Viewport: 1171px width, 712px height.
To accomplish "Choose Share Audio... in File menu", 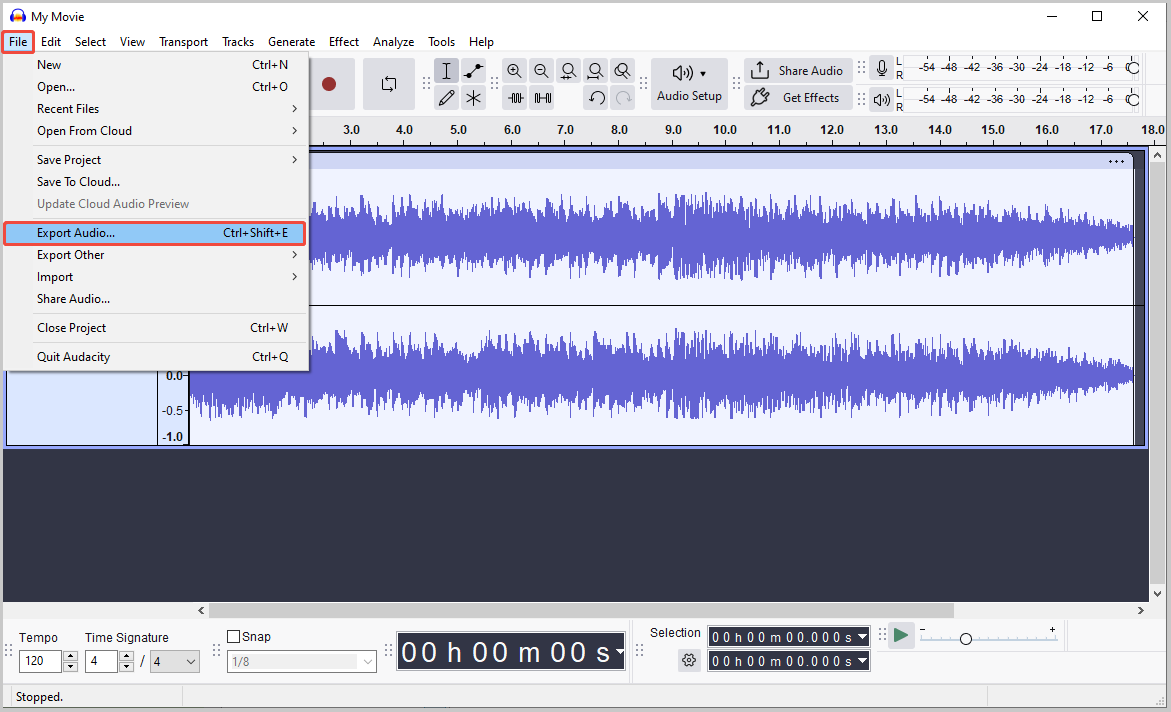I will tap(155, 299).
